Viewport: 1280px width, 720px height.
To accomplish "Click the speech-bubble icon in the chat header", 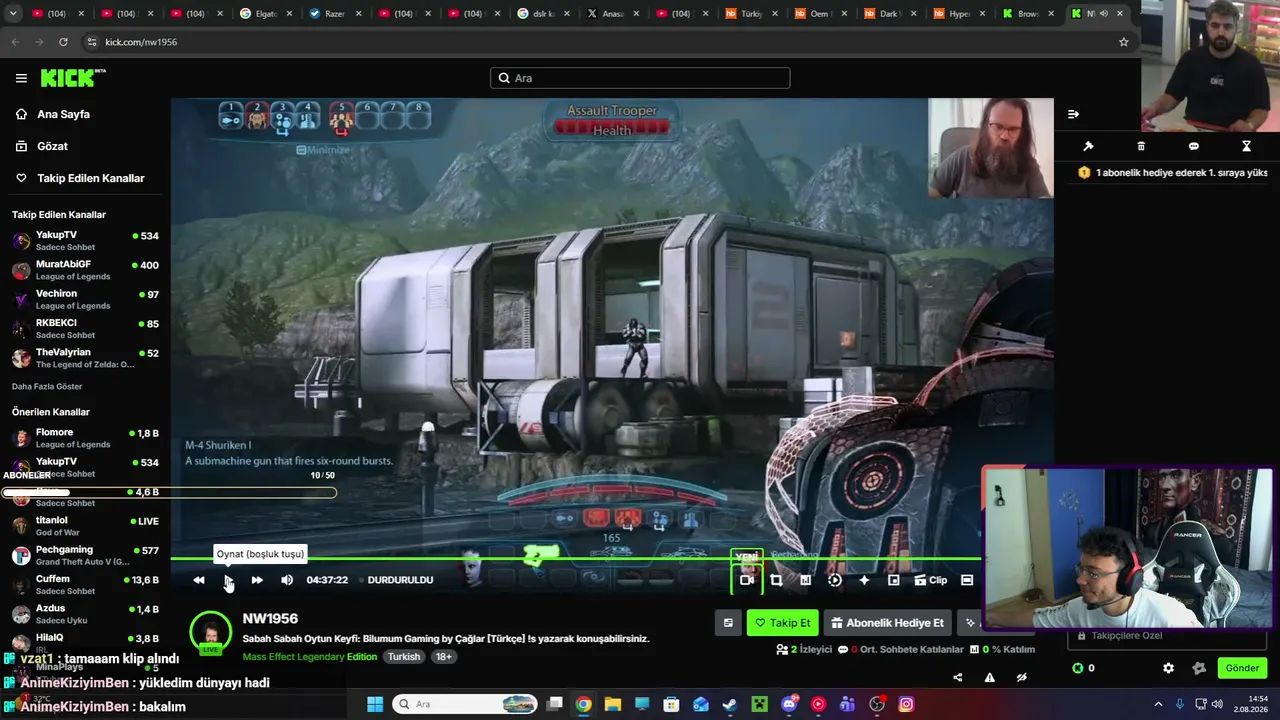I will [x=1193, y=146].
